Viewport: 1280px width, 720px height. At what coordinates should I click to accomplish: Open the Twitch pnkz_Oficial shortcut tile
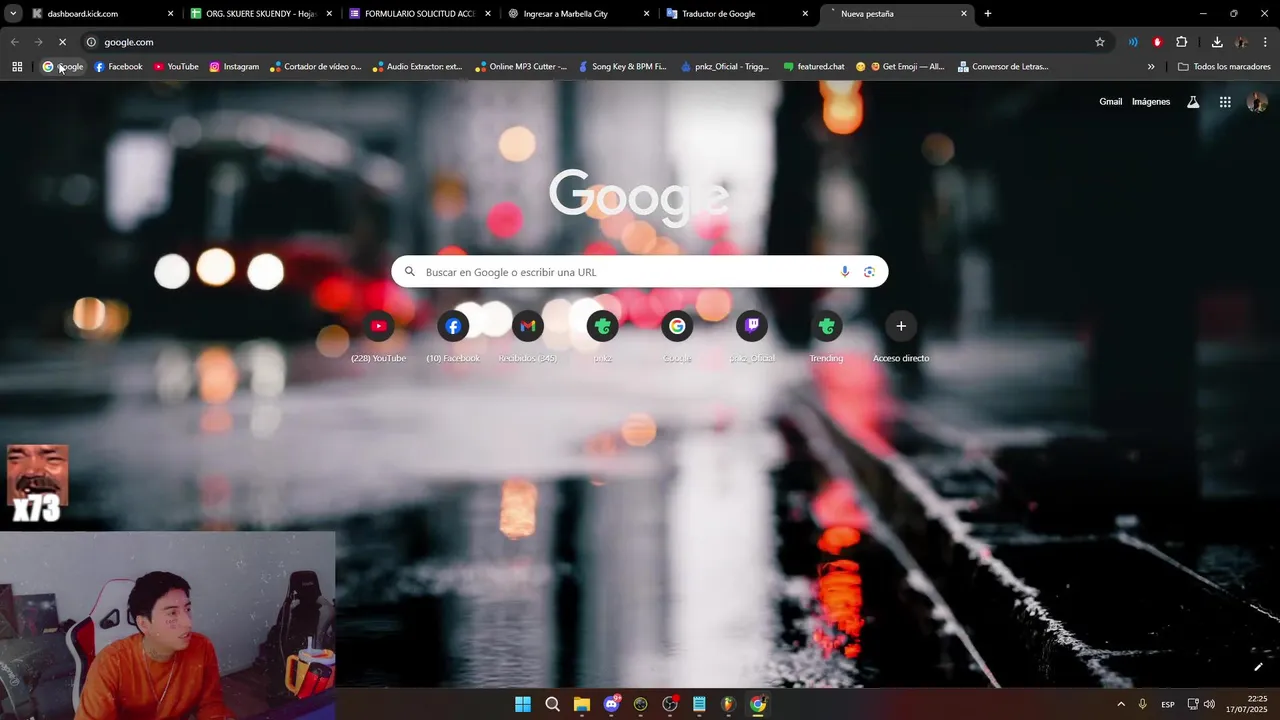pos(752,336)
